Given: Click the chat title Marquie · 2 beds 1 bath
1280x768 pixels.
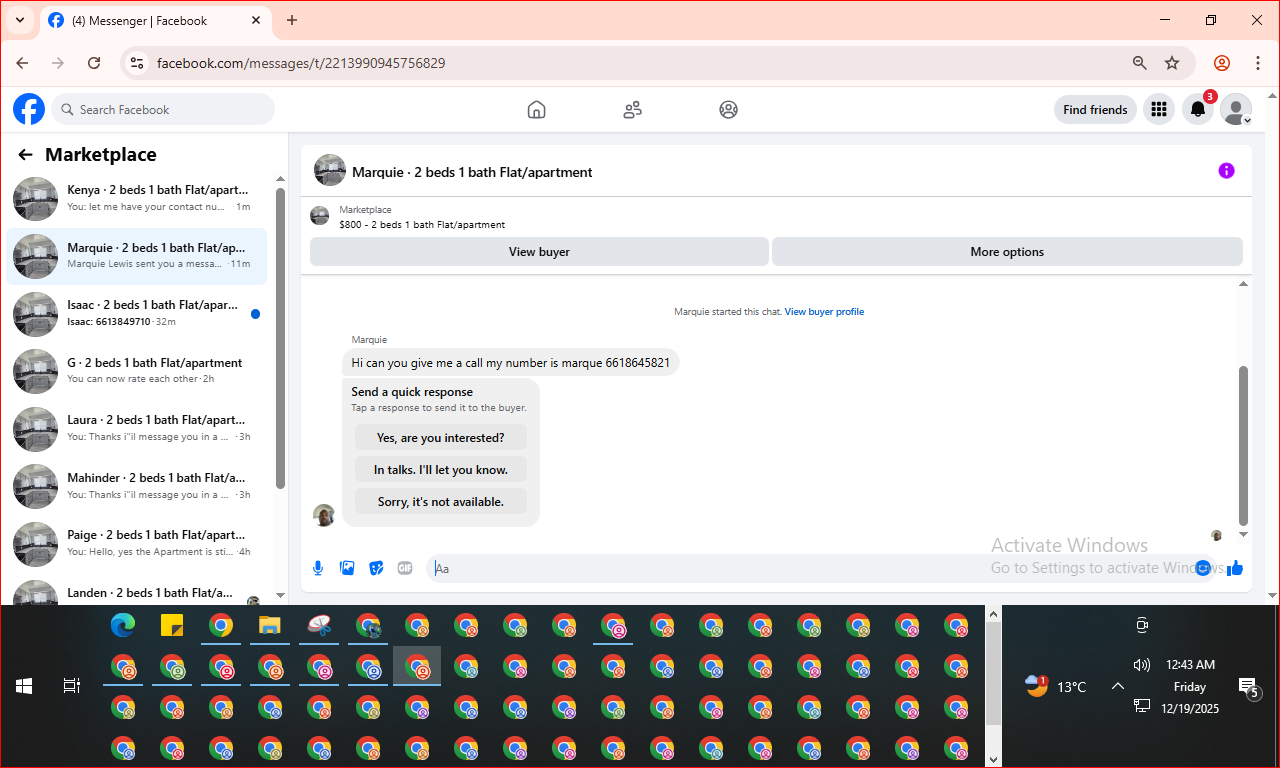Looking at the screenshot, I should pos(472,172).
